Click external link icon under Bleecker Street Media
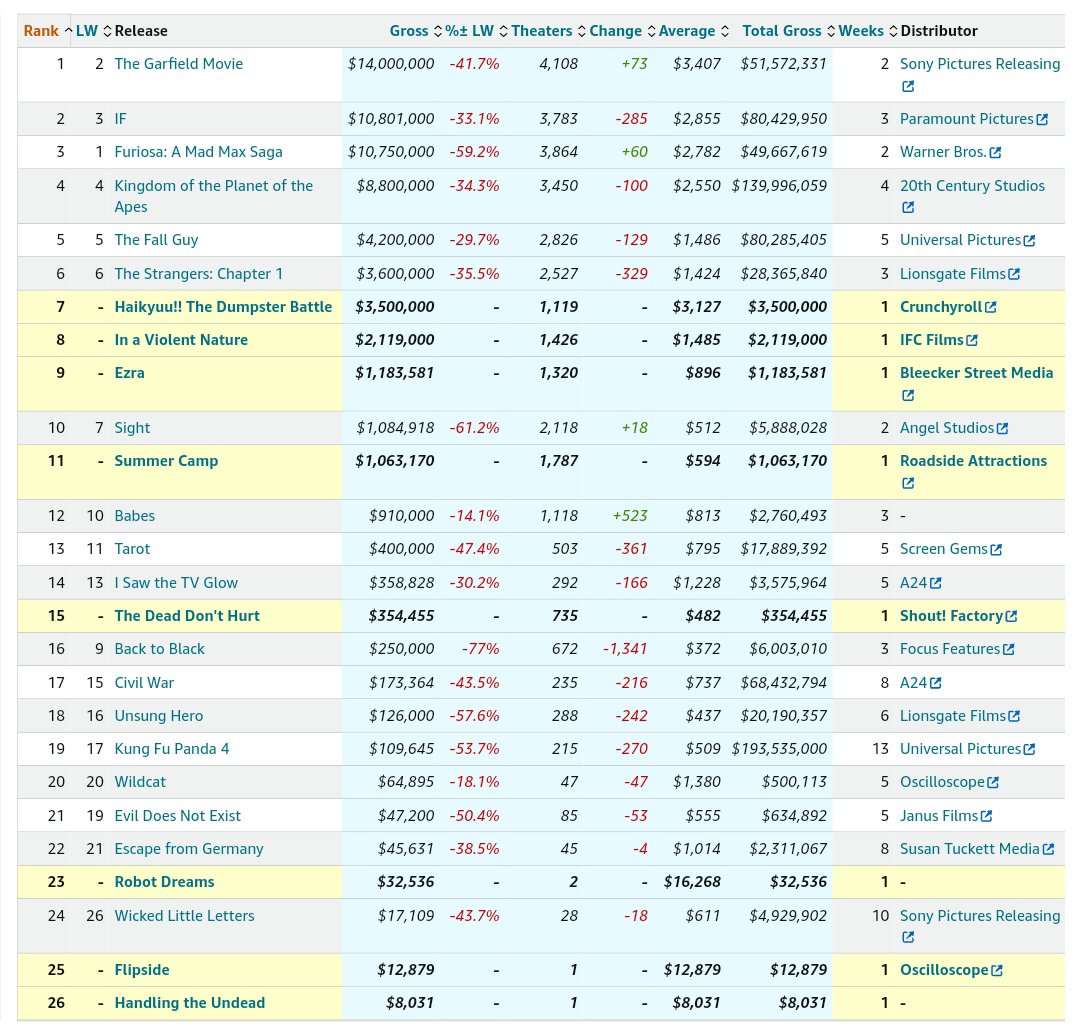Viewport: 1080px width, 1032px height. click(x=908, y=395)
